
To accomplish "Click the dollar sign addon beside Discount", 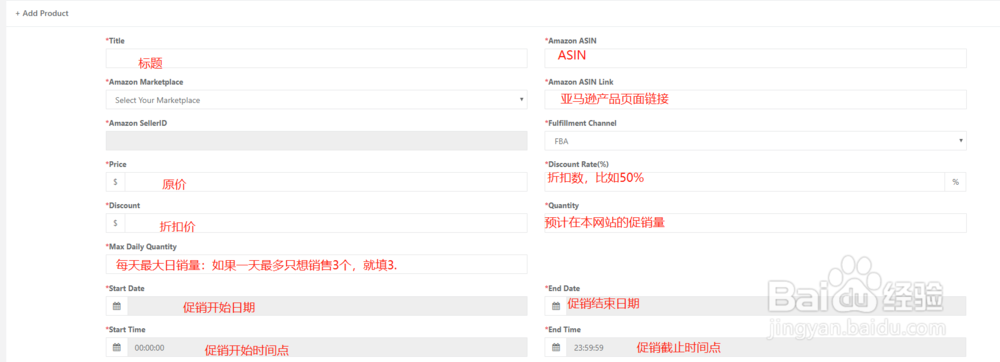I will (x=115, y=223).
